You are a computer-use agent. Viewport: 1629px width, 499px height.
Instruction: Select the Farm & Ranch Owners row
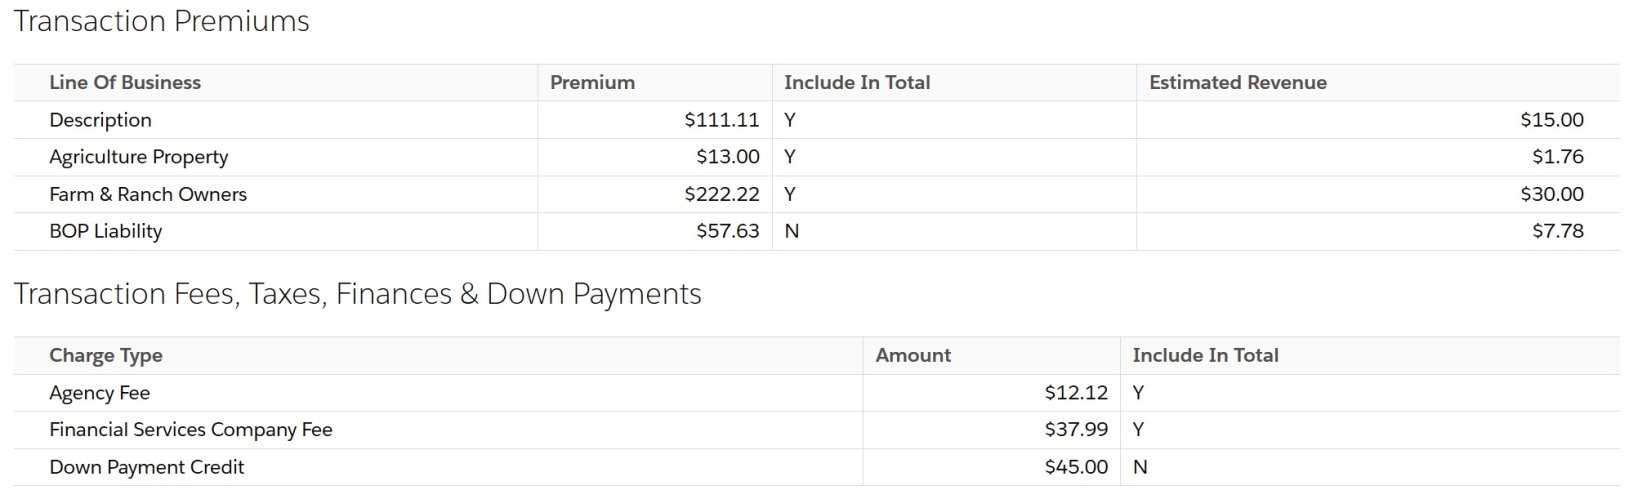[148, 194]
